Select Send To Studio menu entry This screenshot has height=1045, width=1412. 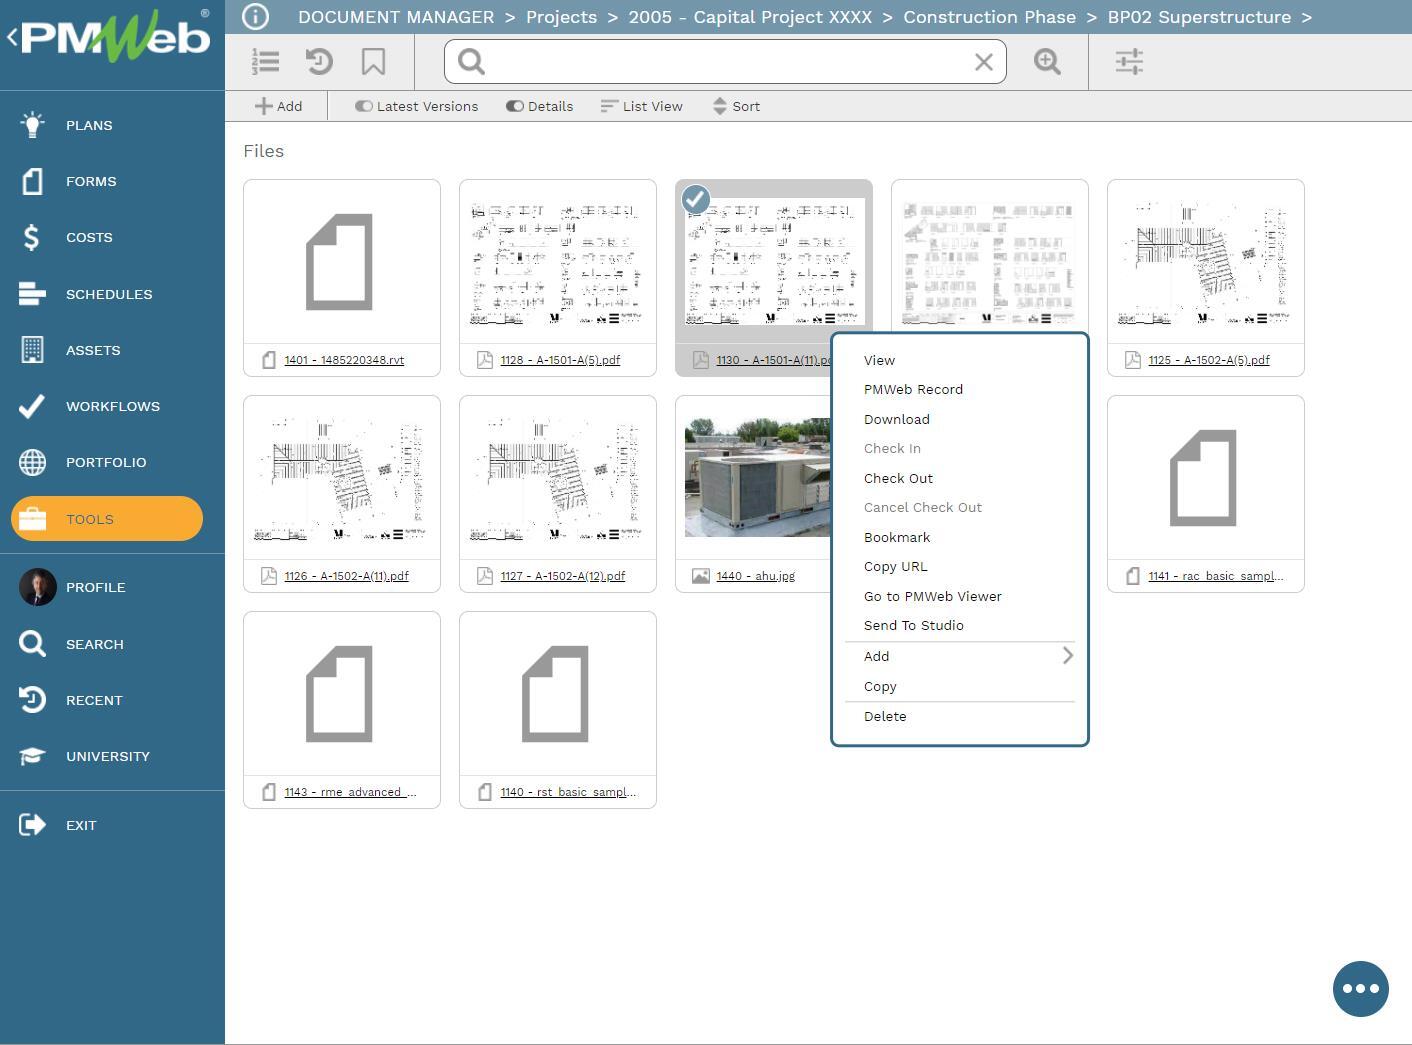tap(913, 625)
